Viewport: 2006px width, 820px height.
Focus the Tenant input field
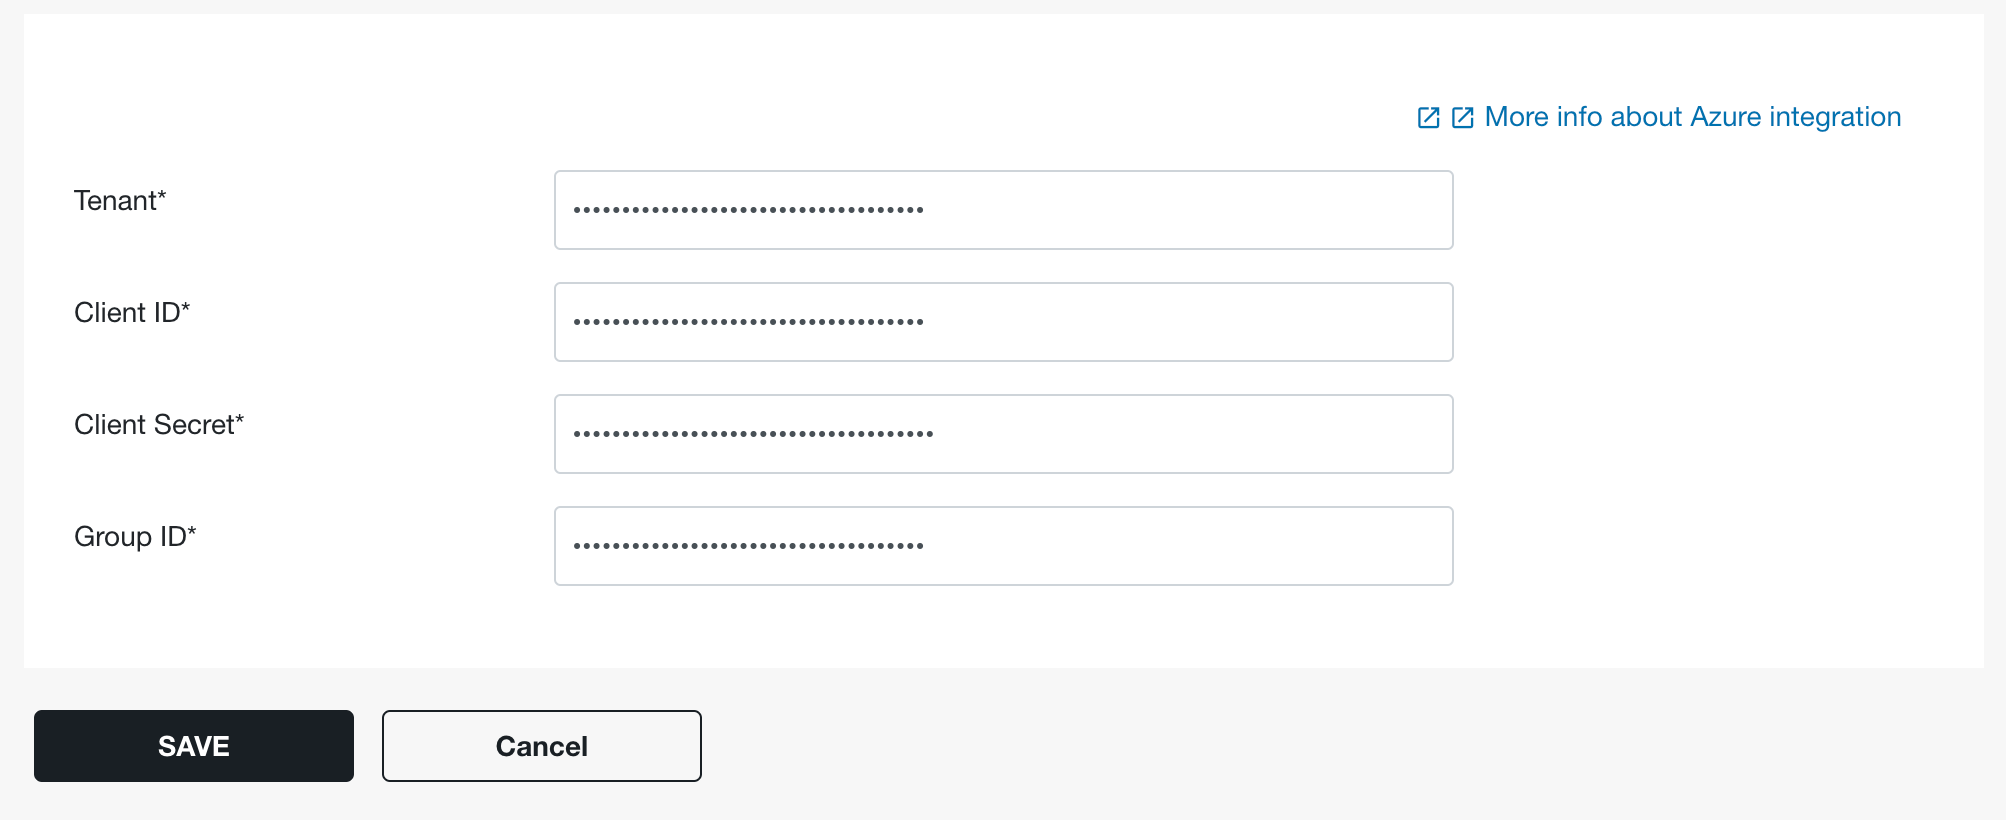1003,210
